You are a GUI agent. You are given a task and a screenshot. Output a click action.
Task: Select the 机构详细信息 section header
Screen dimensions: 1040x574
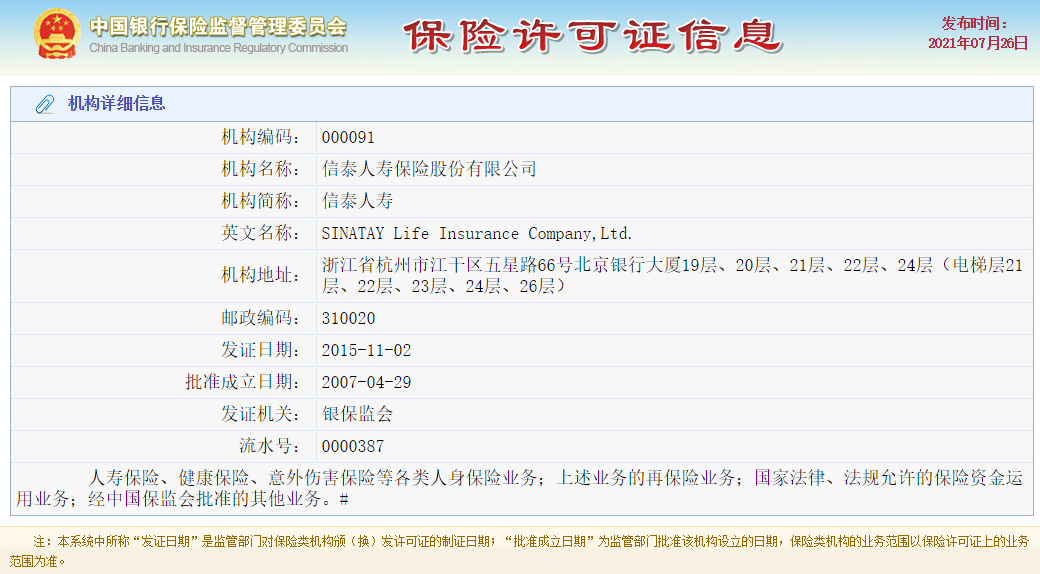point(117,104)
